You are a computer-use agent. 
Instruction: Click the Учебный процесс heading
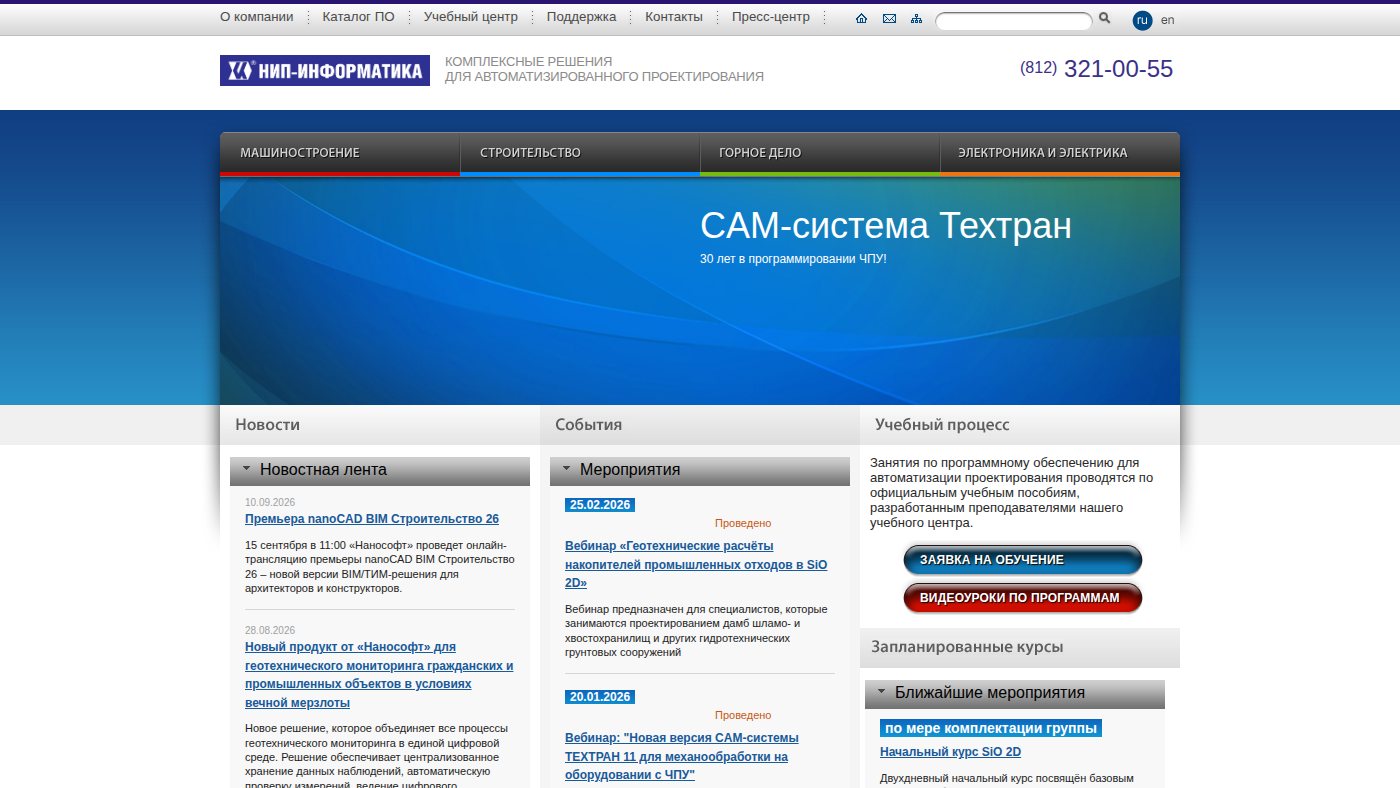[942, 425]
